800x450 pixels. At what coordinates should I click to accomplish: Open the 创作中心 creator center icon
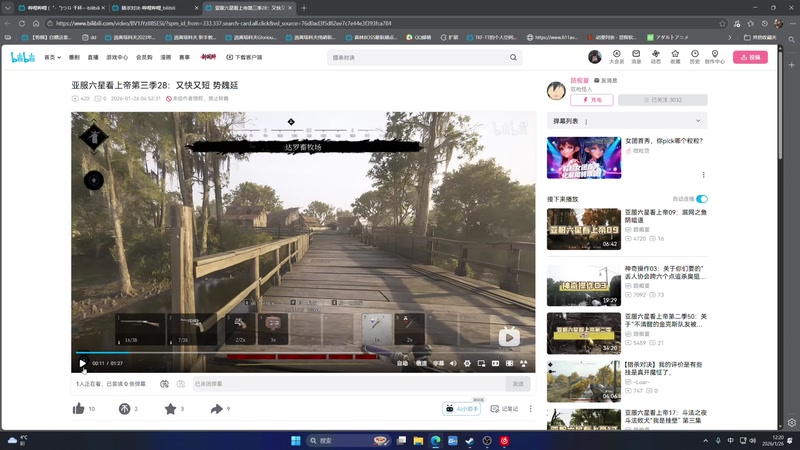[x=715, y=57]
